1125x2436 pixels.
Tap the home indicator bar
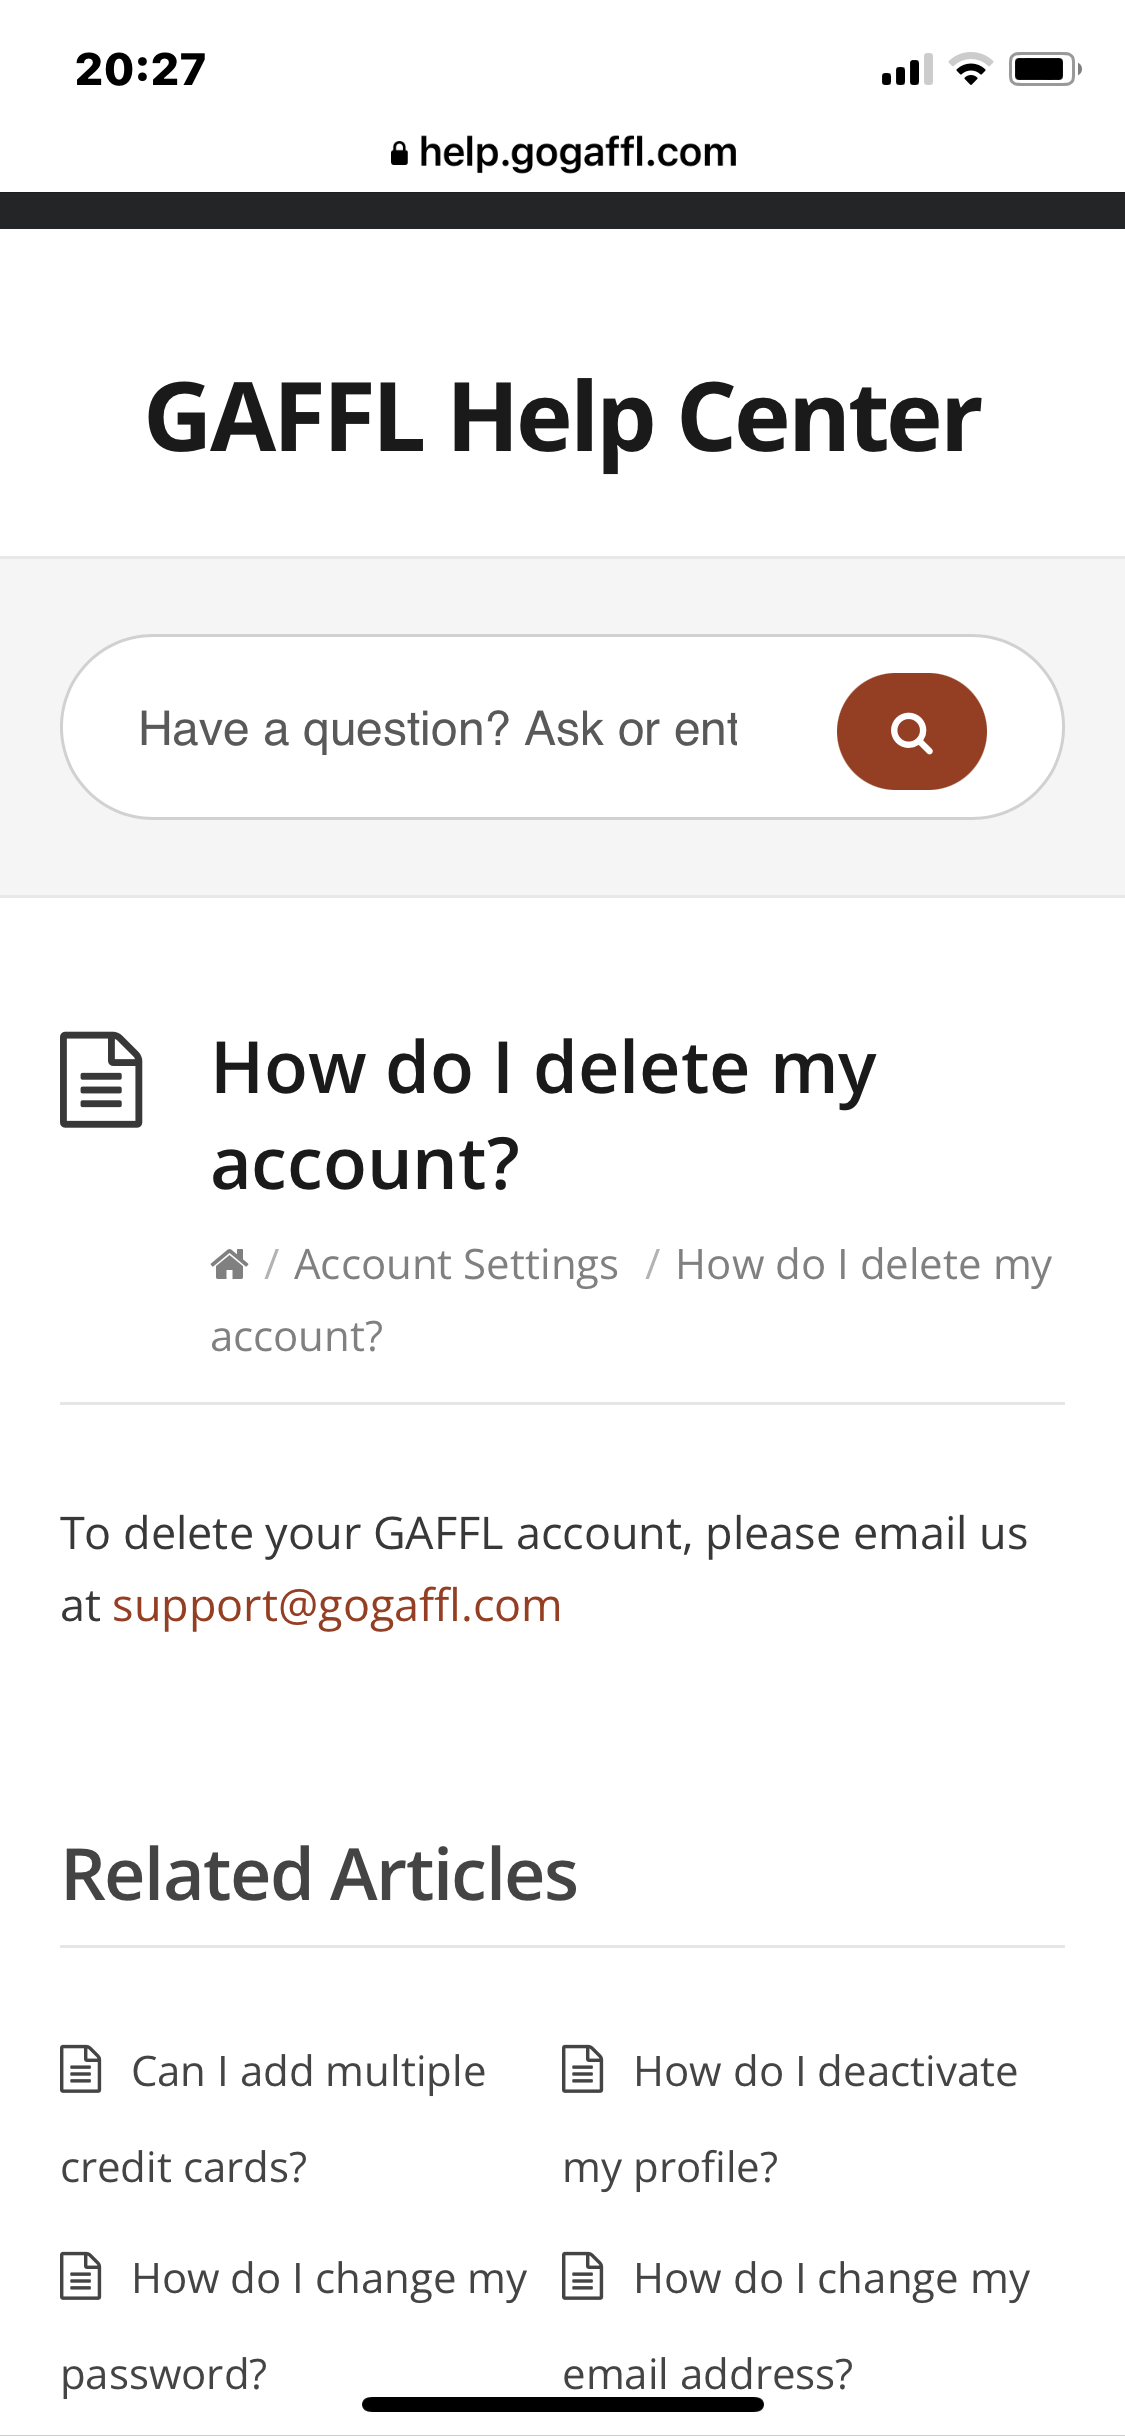click(x=563, y=2404)
